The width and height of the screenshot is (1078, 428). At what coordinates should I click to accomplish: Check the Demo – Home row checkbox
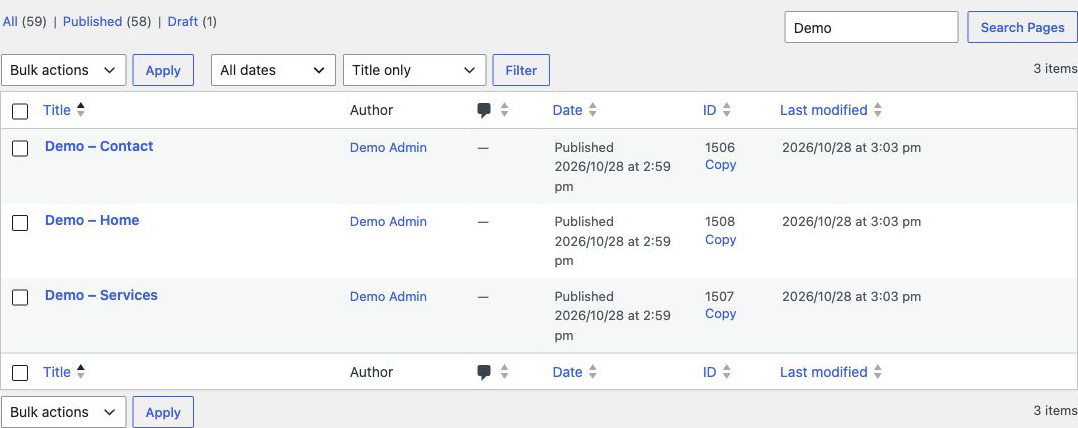pyautogui.click(x=20, y=223)
